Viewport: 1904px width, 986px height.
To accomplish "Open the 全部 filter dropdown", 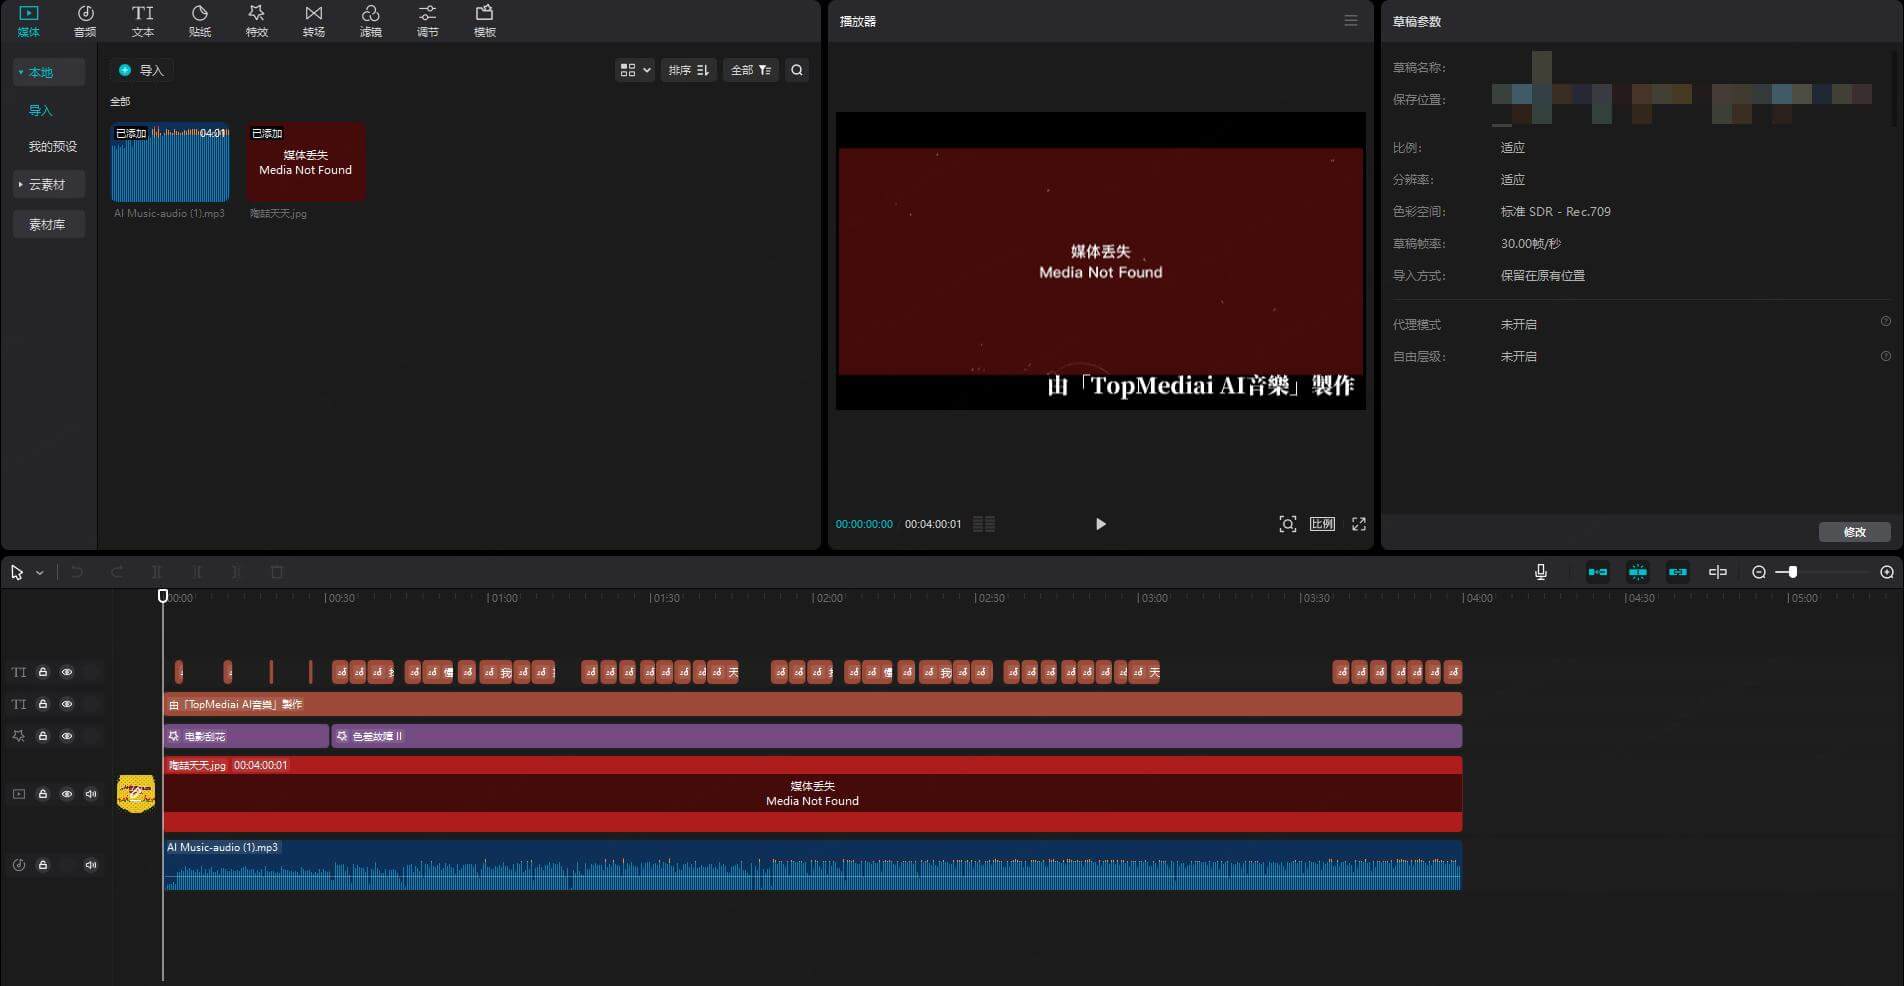I will [751, 70].
